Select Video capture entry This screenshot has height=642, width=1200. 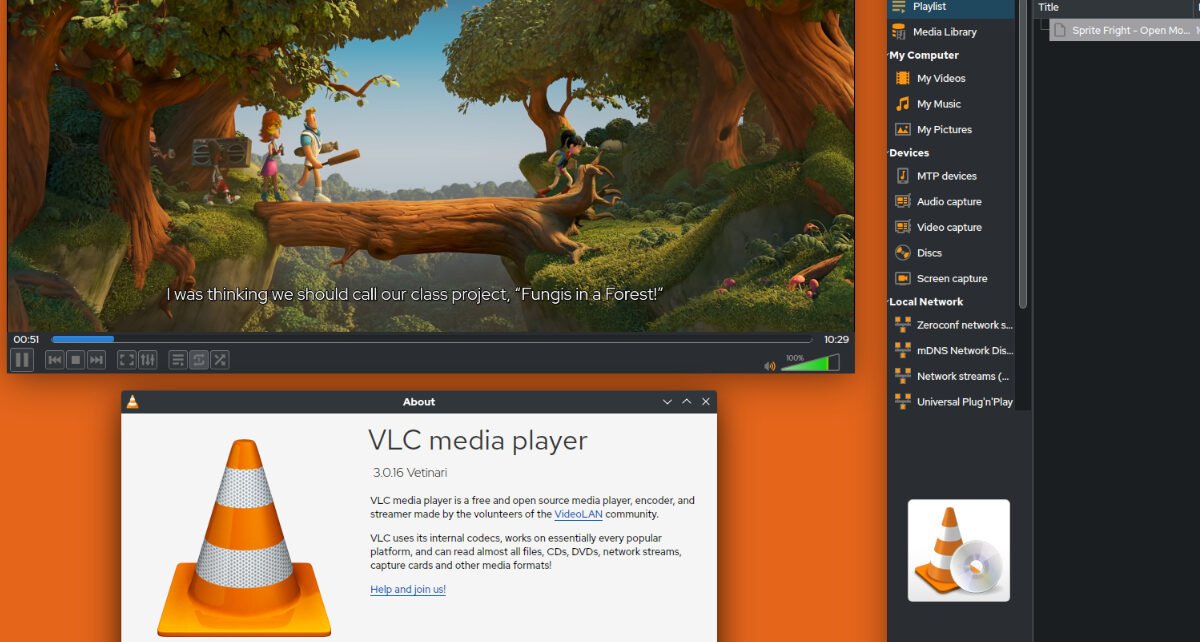[951, 228]
